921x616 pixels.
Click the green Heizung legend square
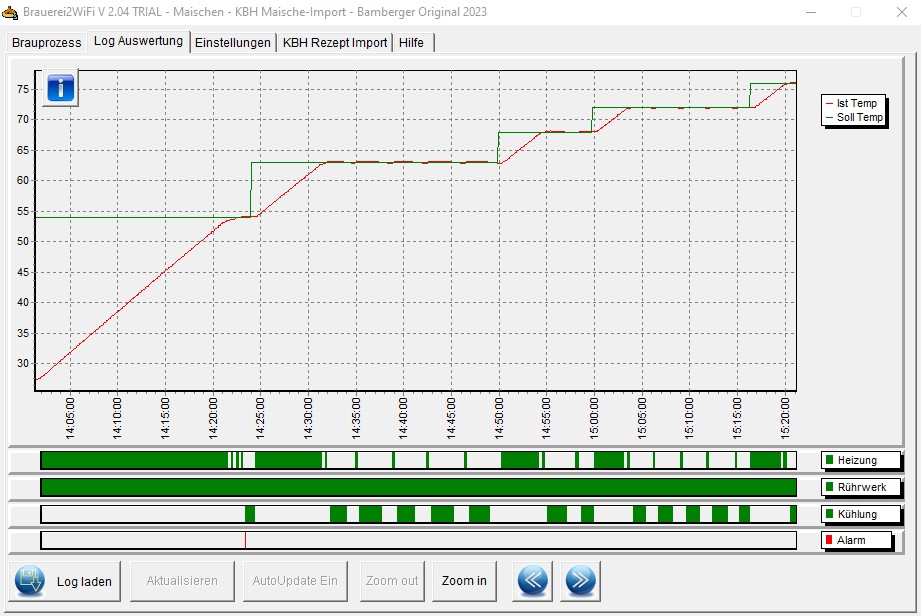point(829,460)
